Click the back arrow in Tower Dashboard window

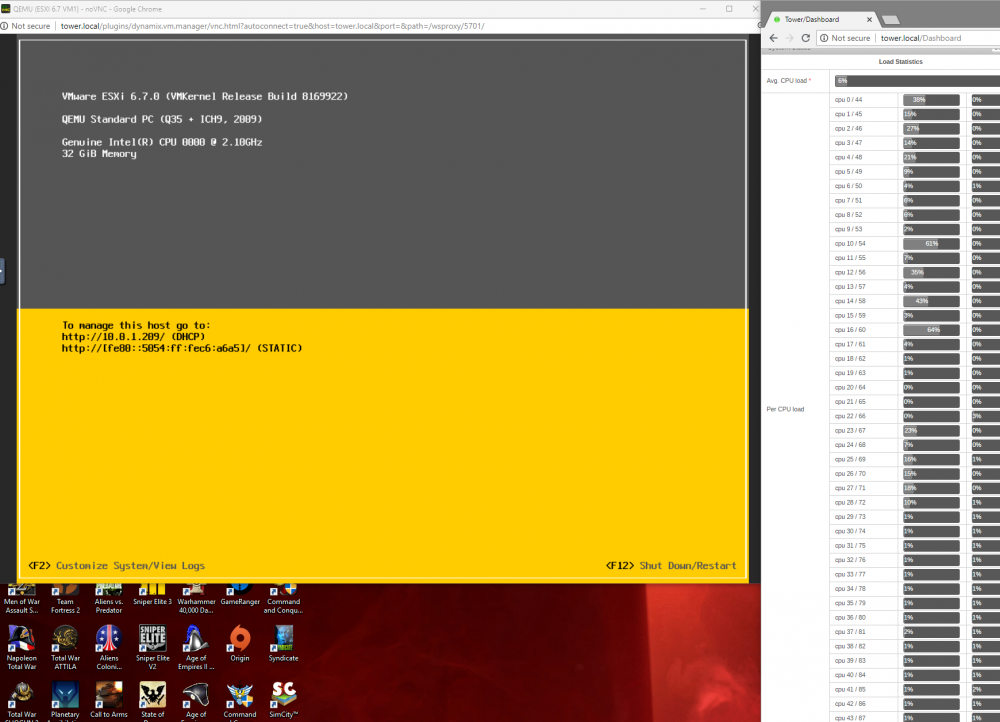(774, 38)
